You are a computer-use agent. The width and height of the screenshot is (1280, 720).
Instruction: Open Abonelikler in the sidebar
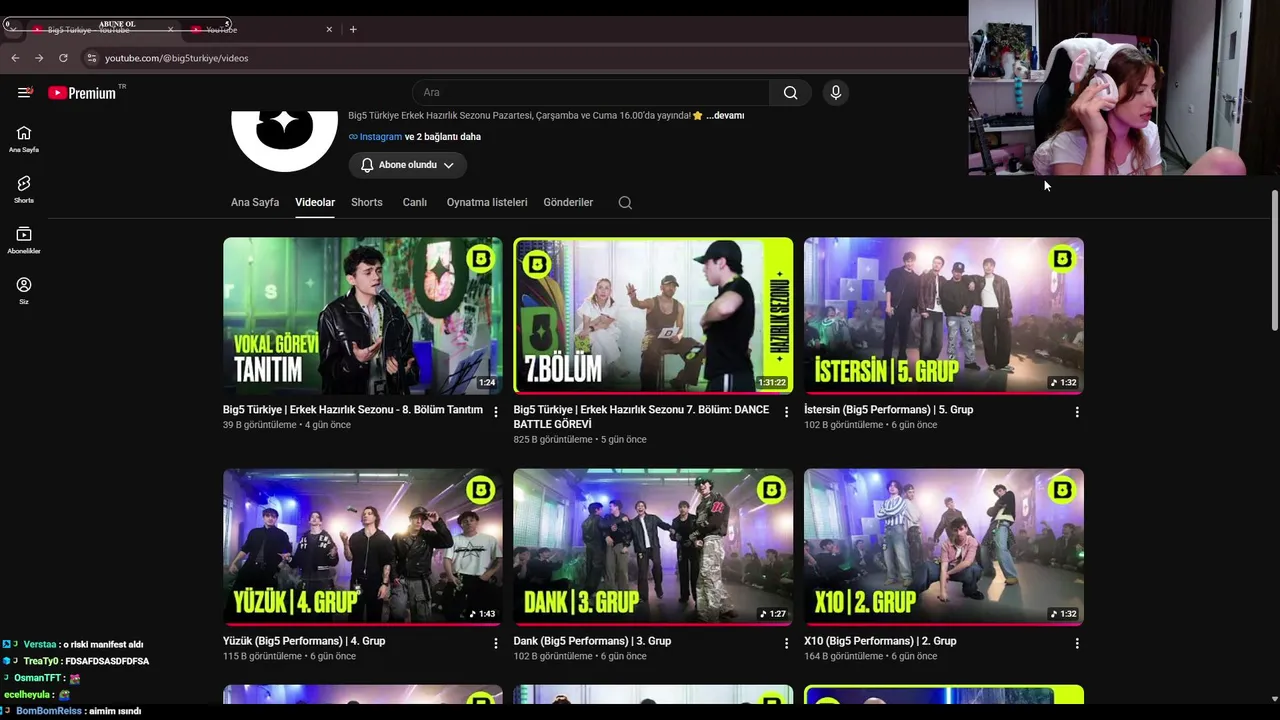(x=24, y=240)
